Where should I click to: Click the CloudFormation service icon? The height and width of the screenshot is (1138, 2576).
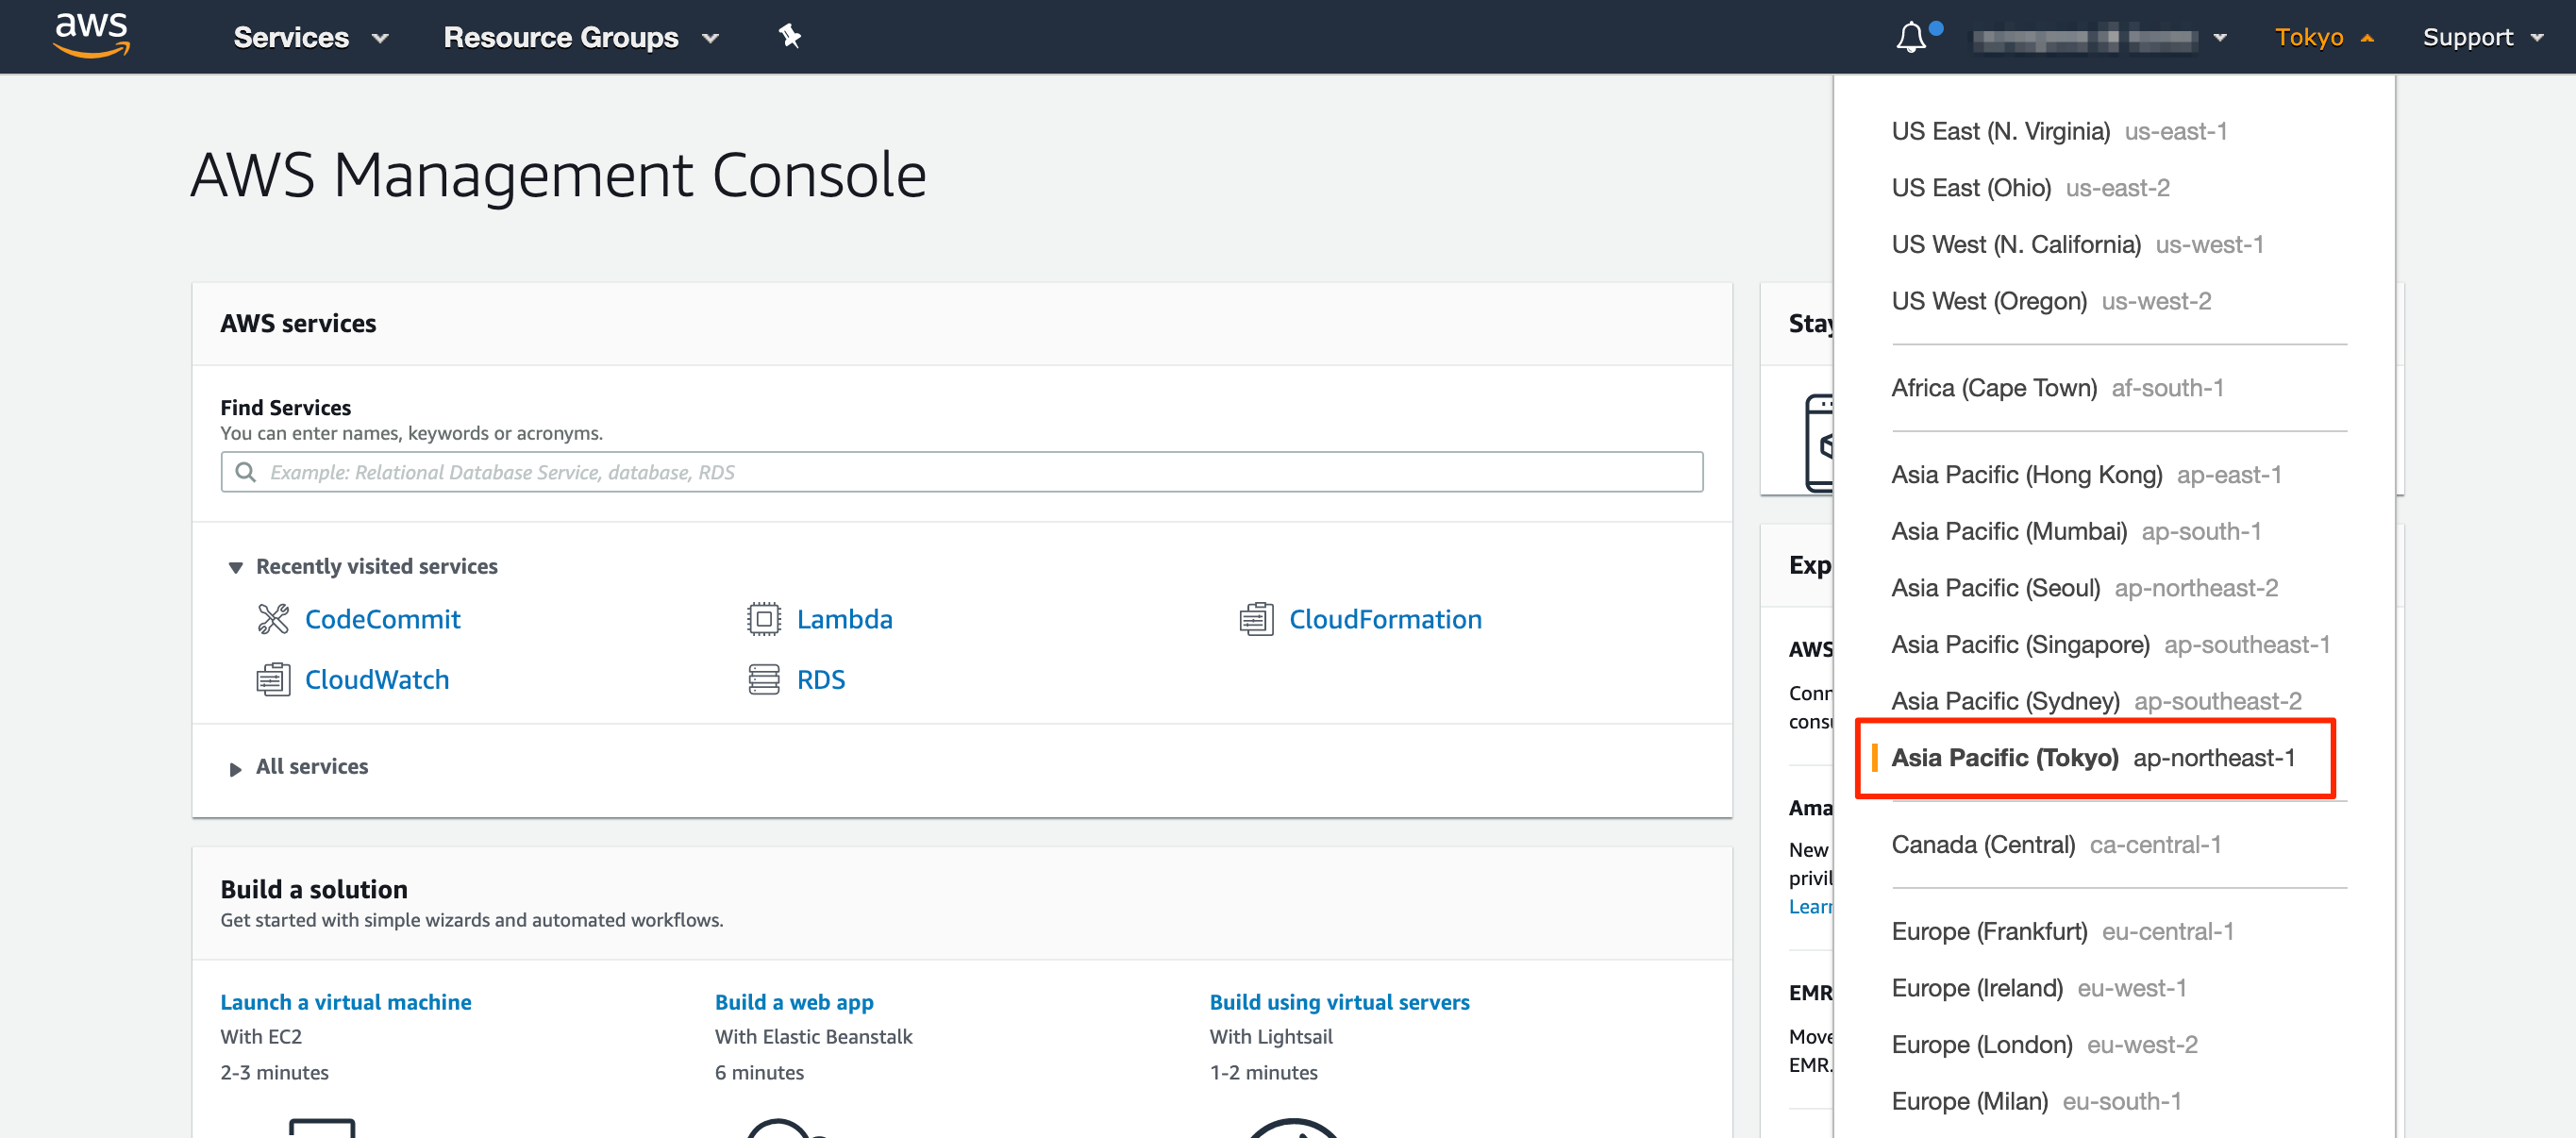coord(1256,619)
